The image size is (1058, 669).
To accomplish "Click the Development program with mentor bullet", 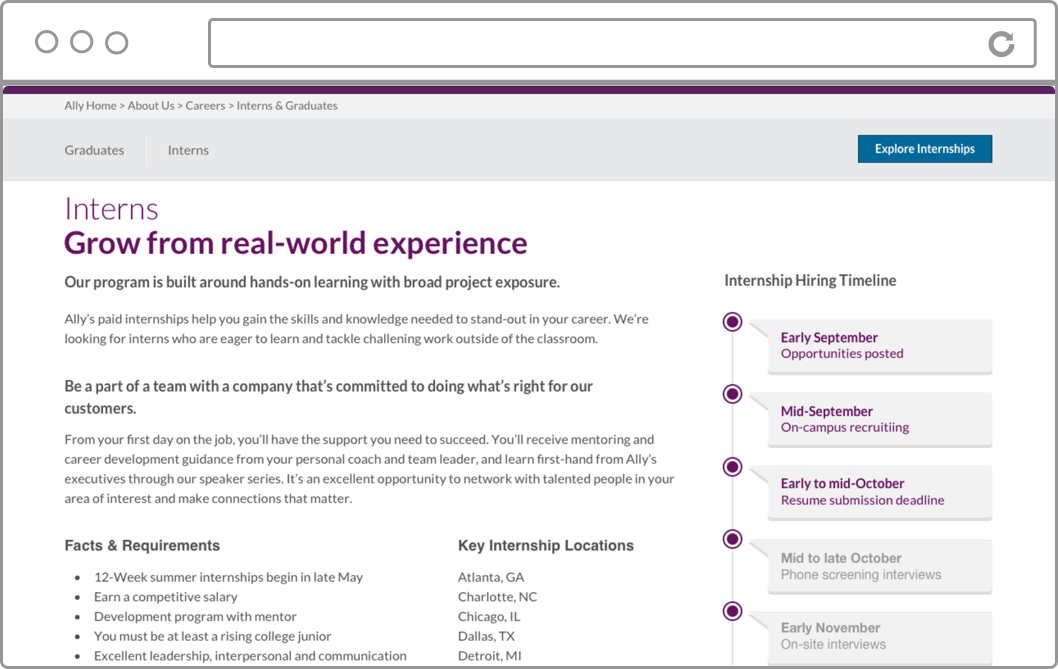I will pyautogui.click(x=195, y=616).
